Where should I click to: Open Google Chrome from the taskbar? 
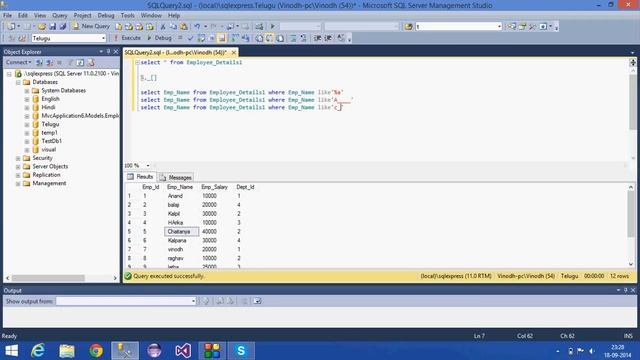click(x=96, y=351)
